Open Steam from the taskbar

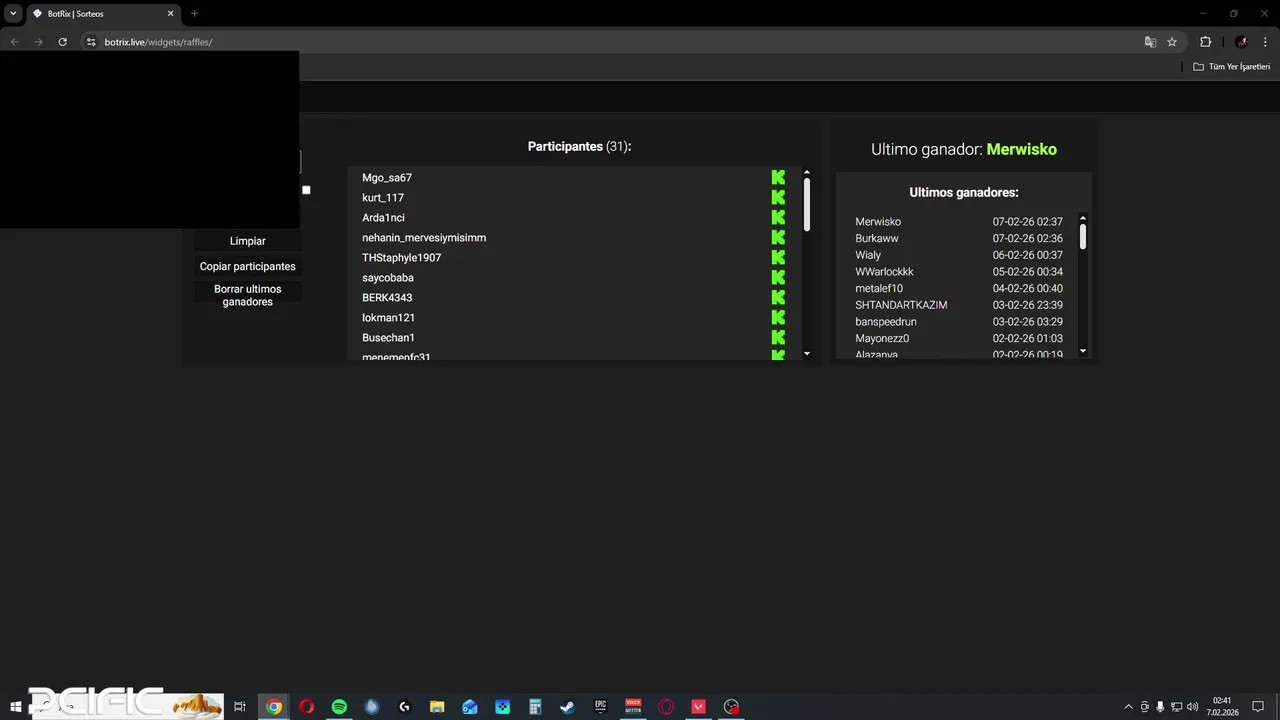(567, 707)
